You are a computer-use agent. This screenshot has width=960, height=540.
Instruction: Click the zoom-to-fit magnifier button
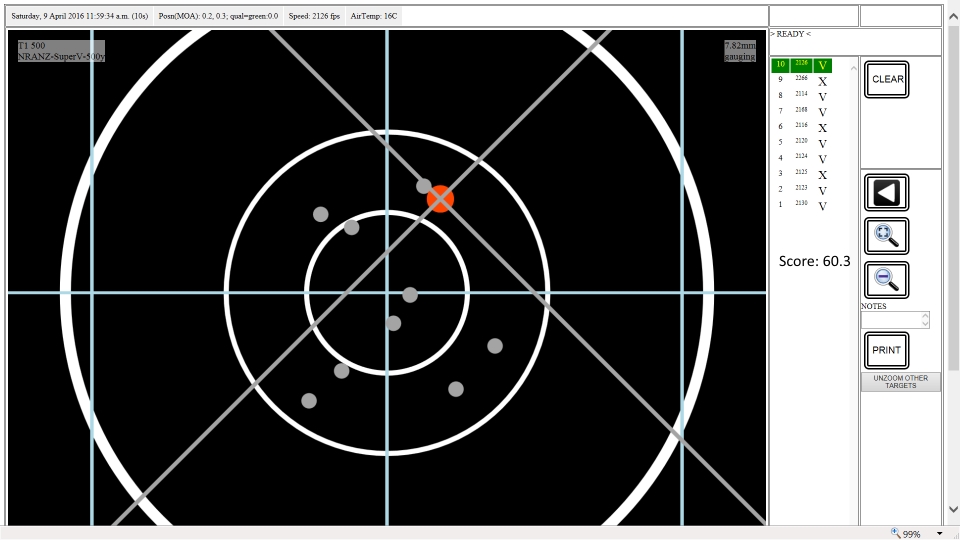click(x=886, y=236)
